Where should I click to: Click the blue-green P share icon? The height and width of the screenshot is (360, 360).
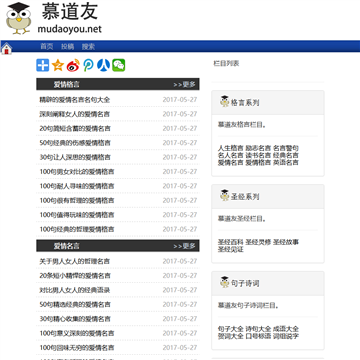click(88, 65)
